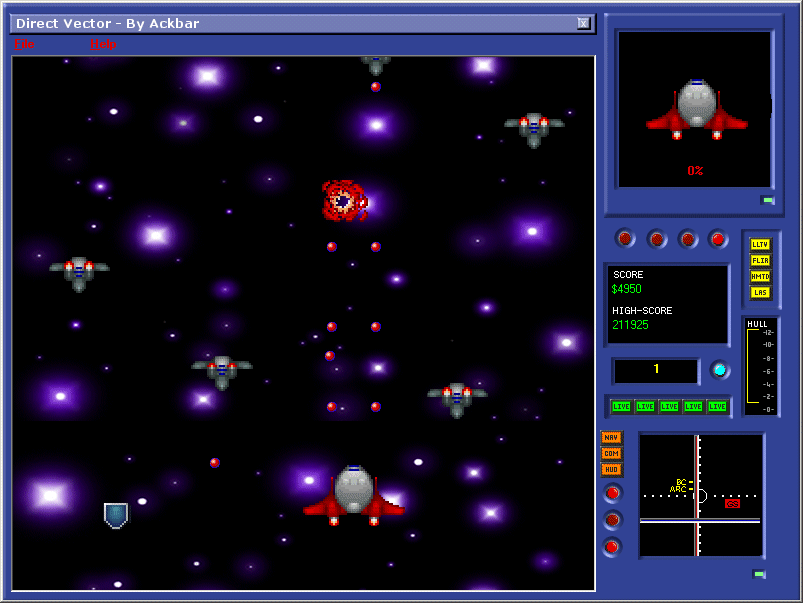Click the bright red light in top row

pyautogui.click(x=718, y=239)
